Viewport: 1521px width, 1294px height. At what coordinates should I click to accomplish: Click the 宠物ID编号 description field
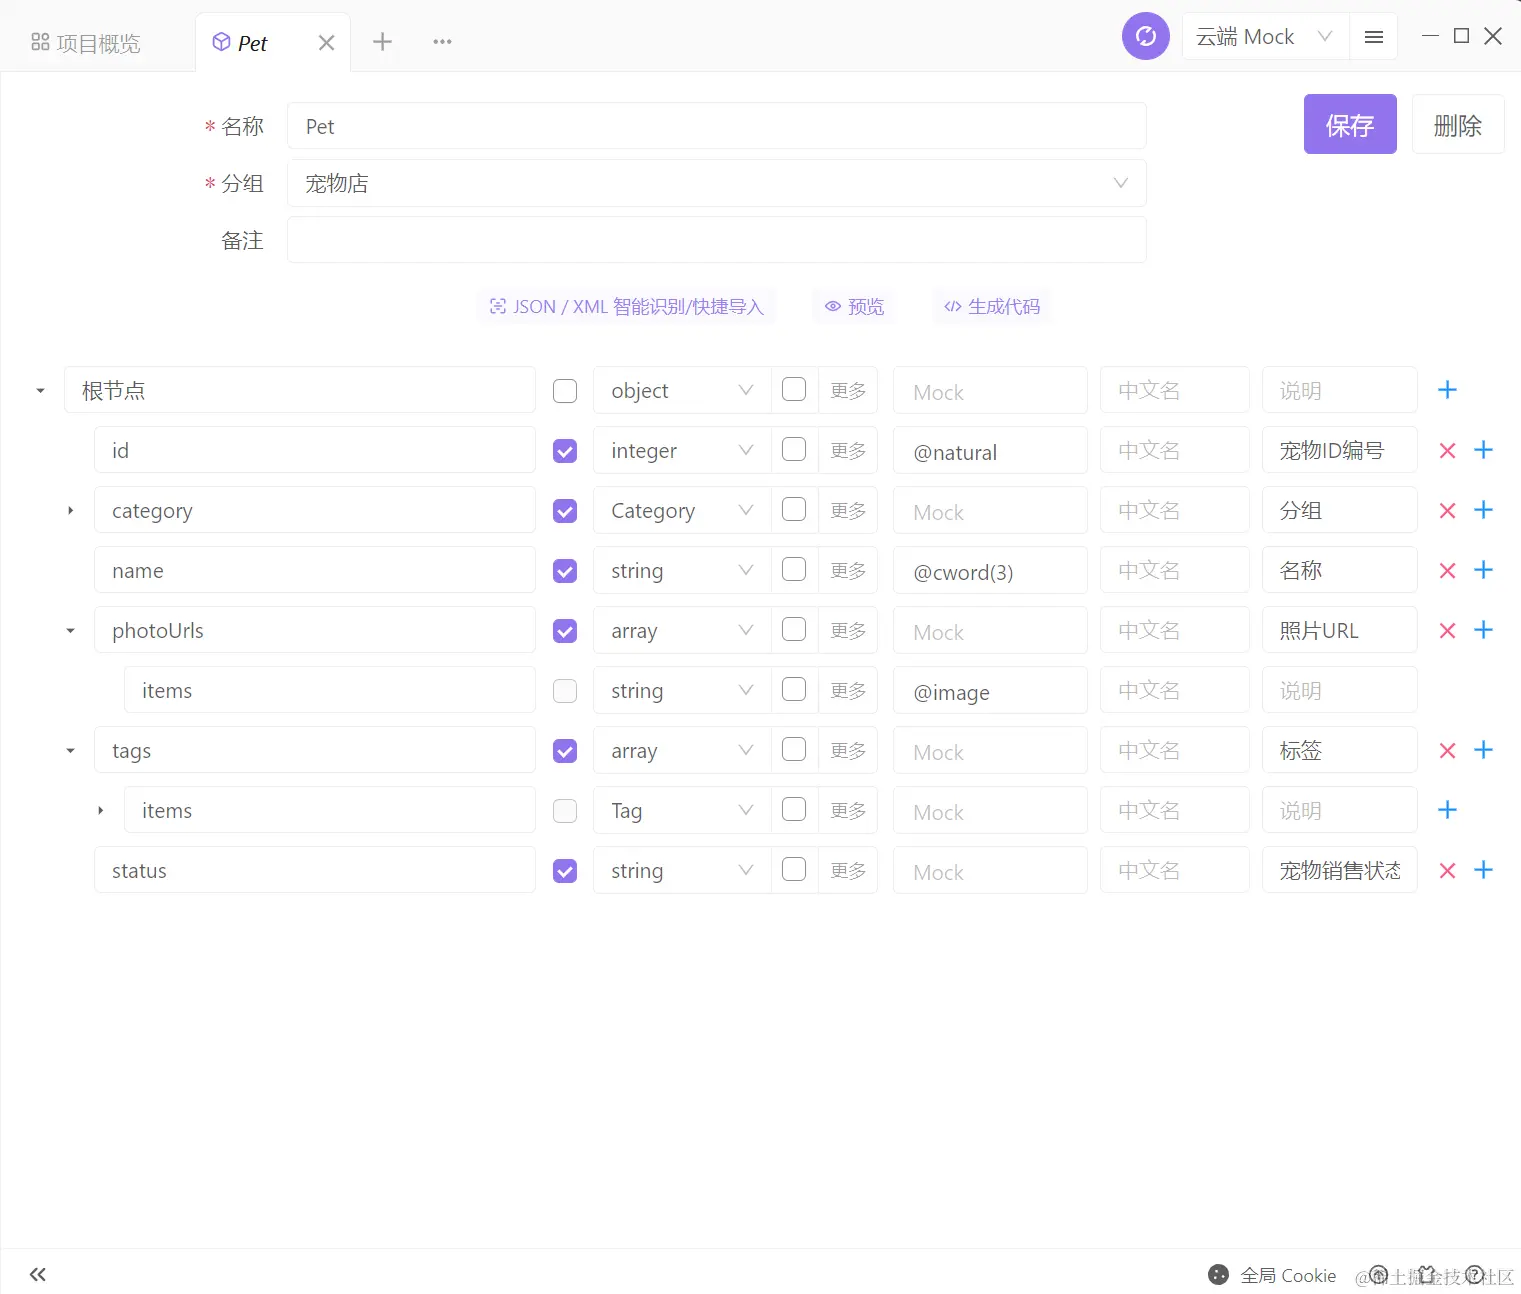coord(1339,450)
